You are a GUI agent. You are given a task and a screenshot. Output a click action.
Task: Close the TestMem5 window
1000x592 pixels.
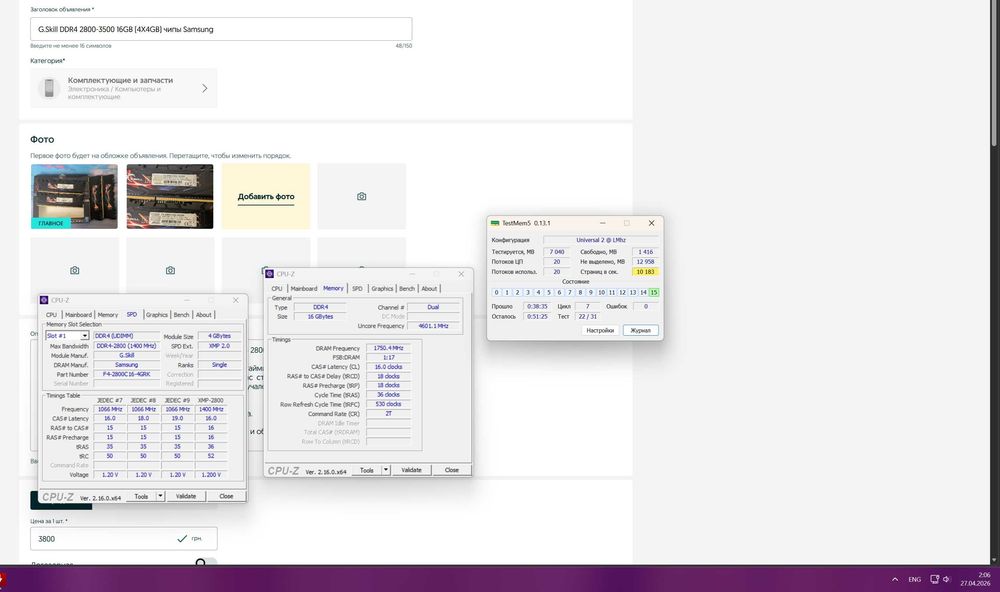(651, 223)
